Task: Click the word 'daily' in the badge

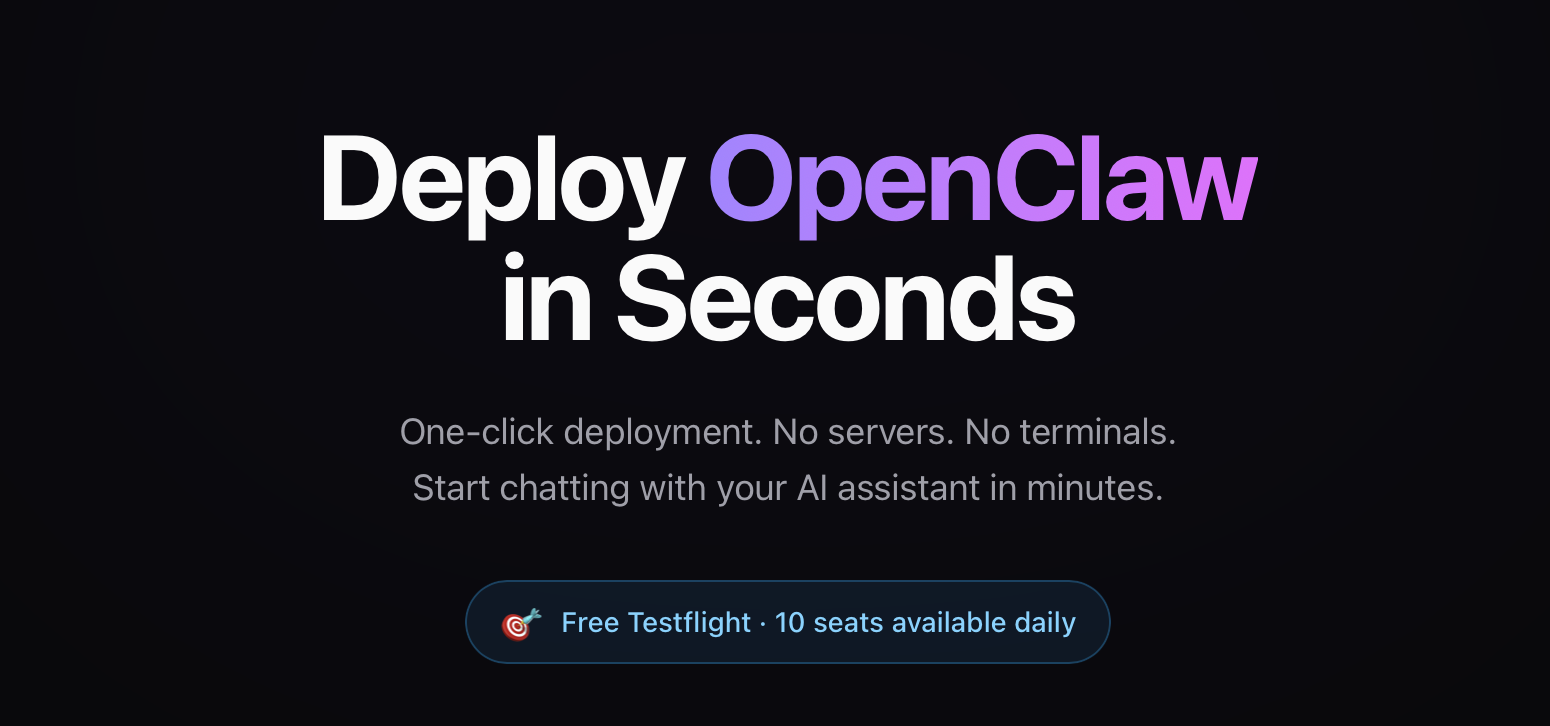Action: tap(1045, 622)
